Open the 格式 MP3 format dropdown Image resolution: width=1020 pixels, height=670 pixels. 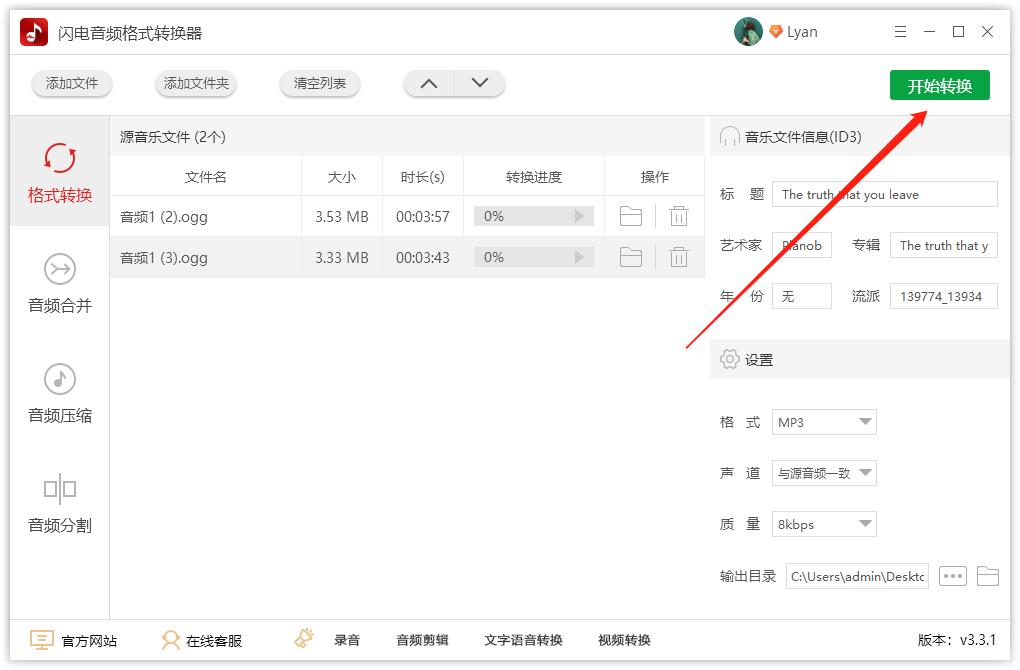(x=823, y=422)
